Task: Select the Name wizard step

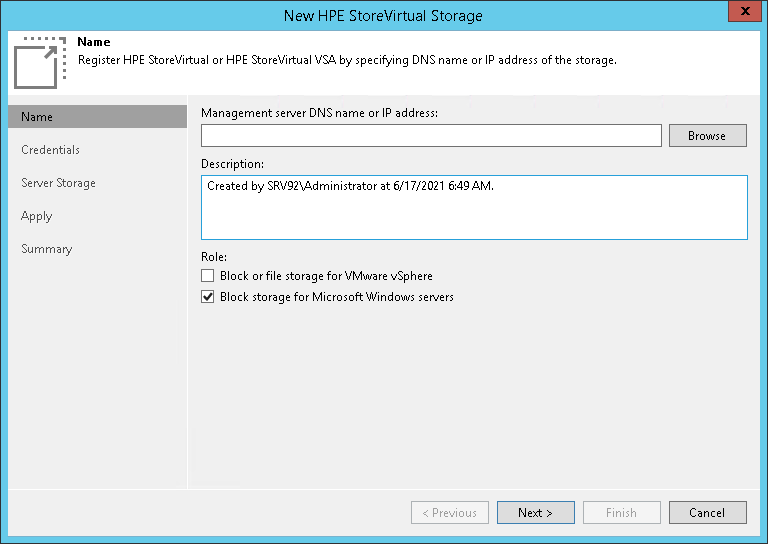Action: tap(97, 117)
